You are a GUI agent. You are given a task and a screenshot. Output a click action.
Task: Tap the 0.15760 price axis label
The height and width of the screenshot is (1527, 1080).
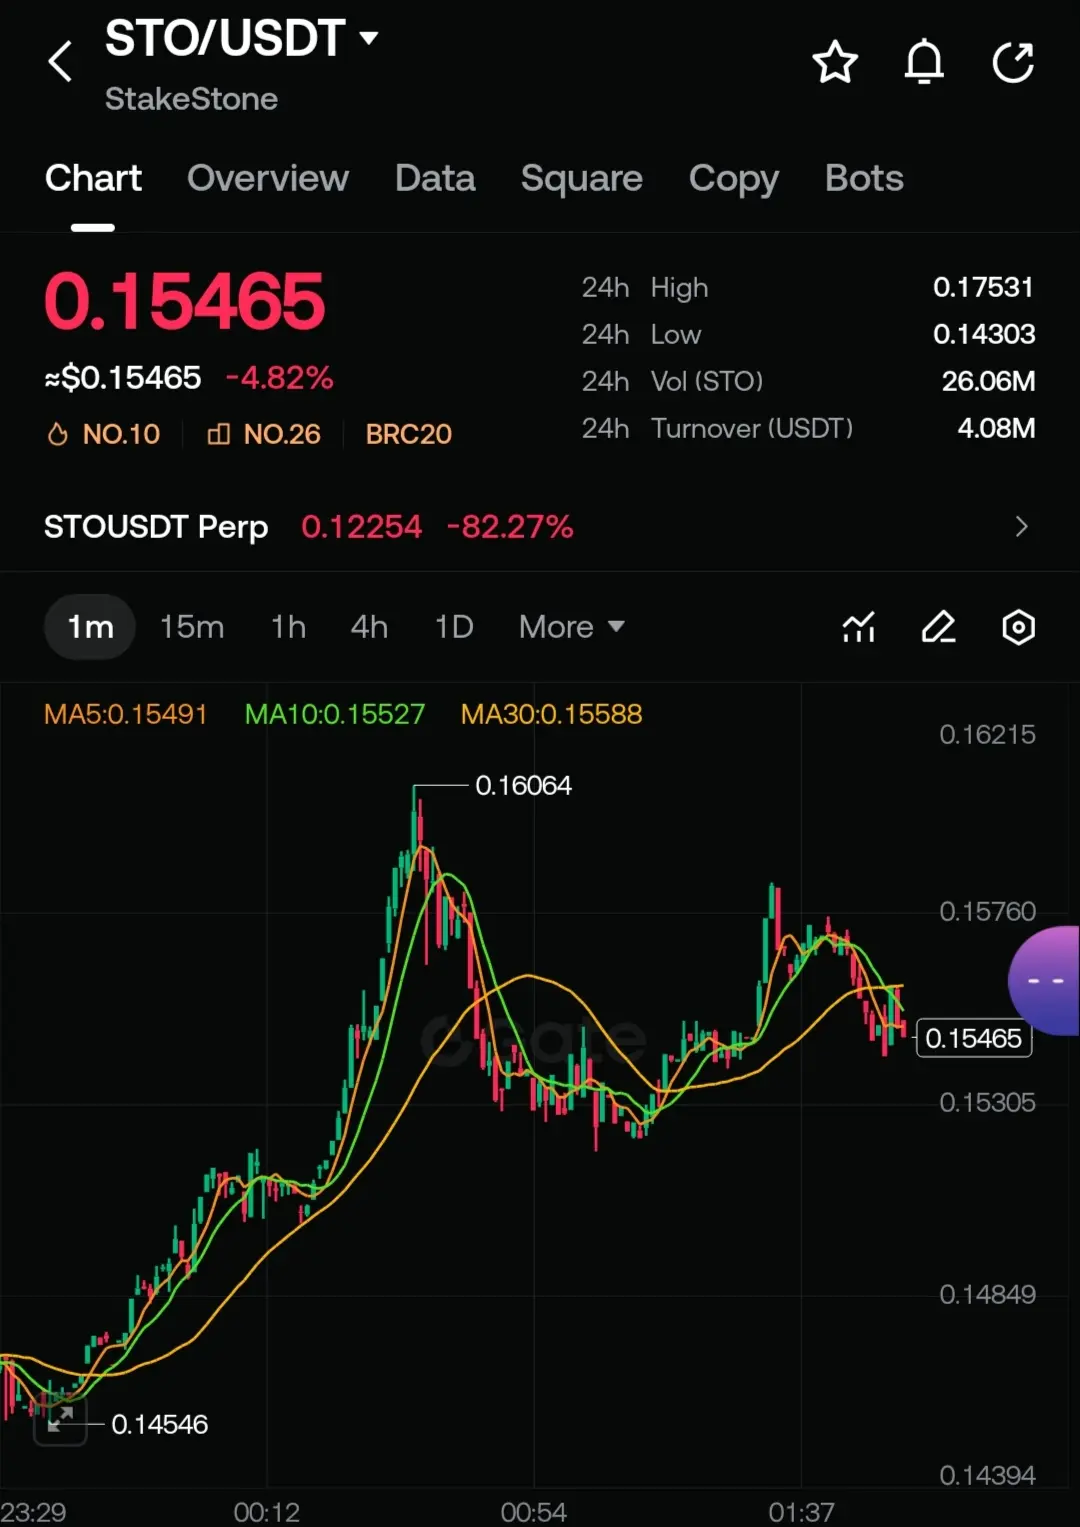(x=987, y=912)
